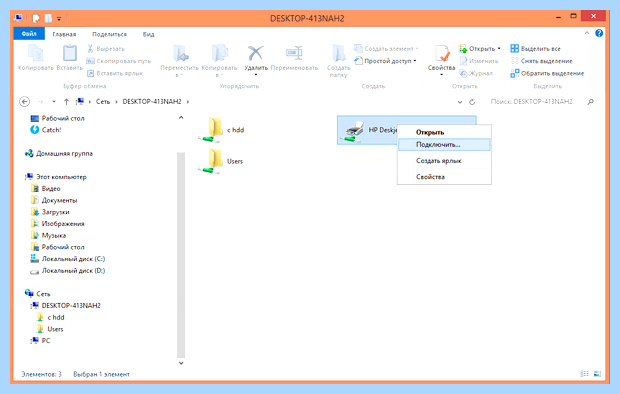Screen dimensions: 620x394
Task: Open Документы in the navigation pane
Action: coord(54,200)
